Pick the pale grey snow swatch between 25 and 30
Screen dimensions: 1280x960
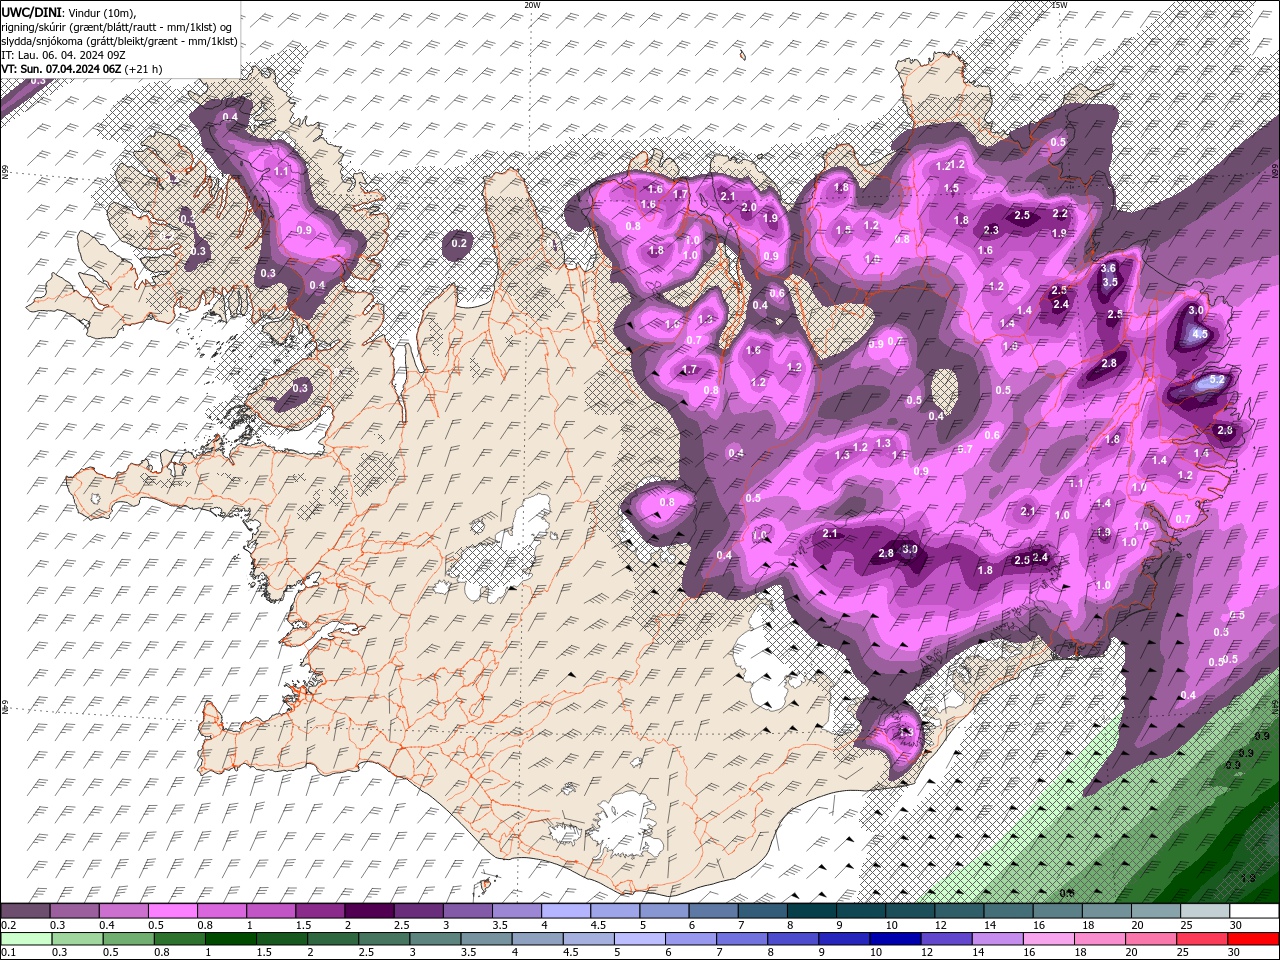1204,911
